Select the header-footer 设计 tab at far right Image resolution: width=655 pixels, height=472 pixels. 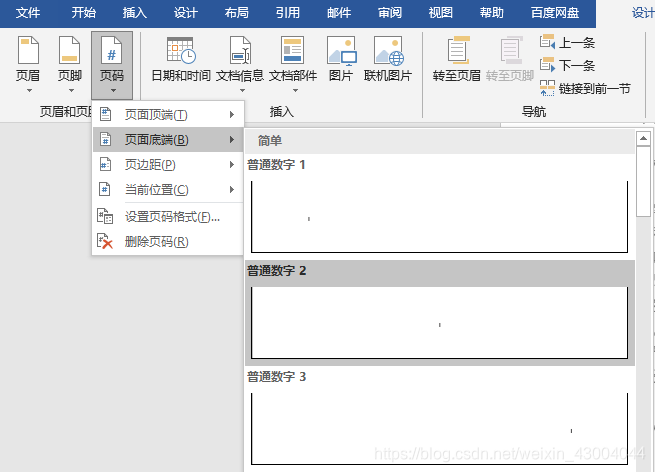[x=643, y=13]
